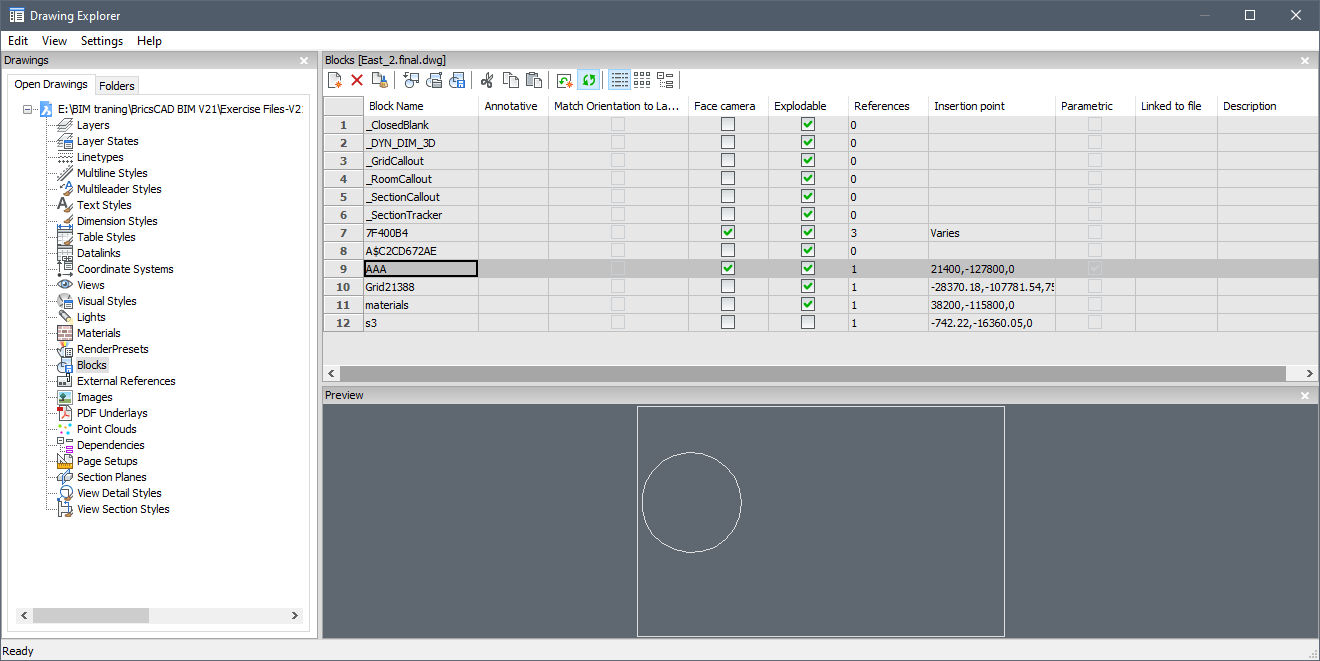1320x661 pixels.
Task: Disable Face camera for 7F400B4 block
Action: click(727, 232)
